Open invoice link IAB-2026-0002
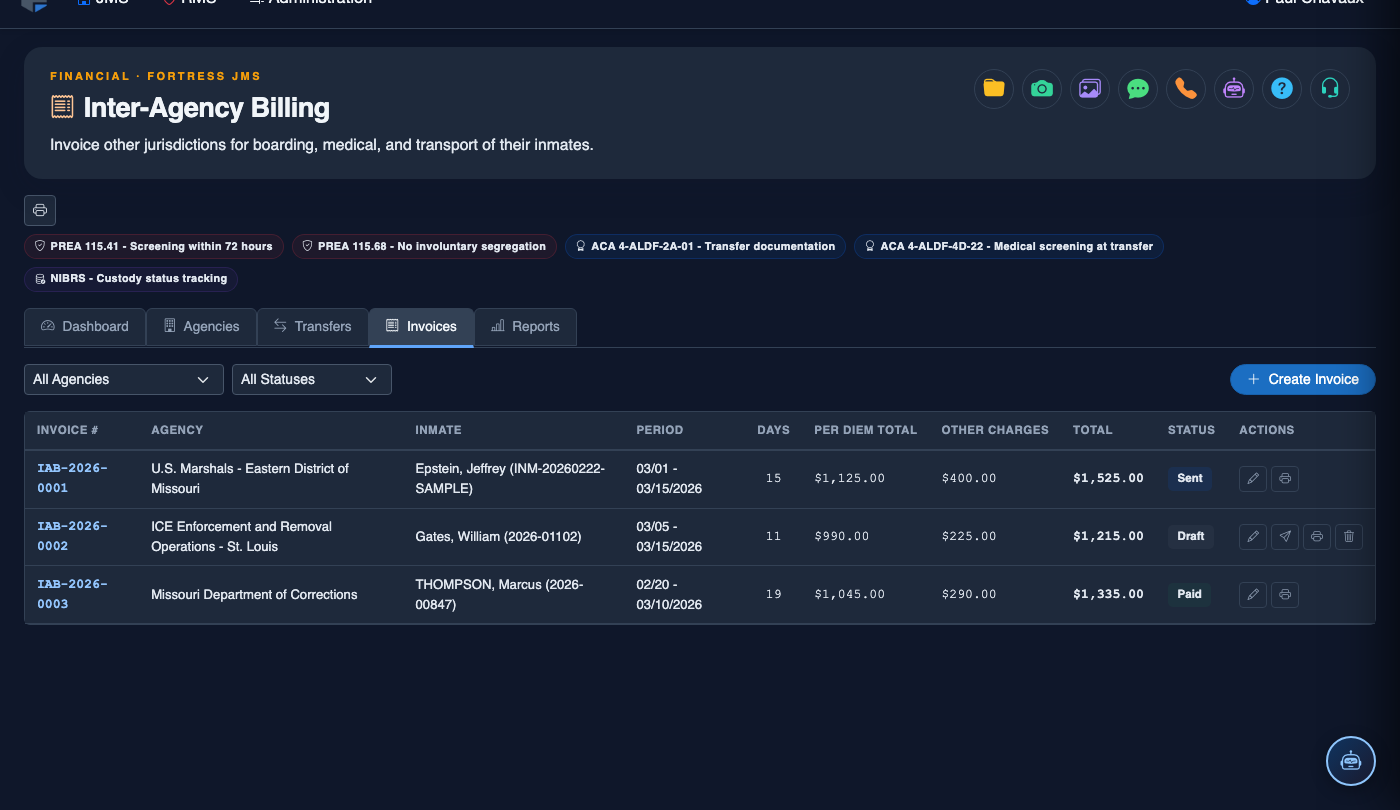 coord(72,536)
